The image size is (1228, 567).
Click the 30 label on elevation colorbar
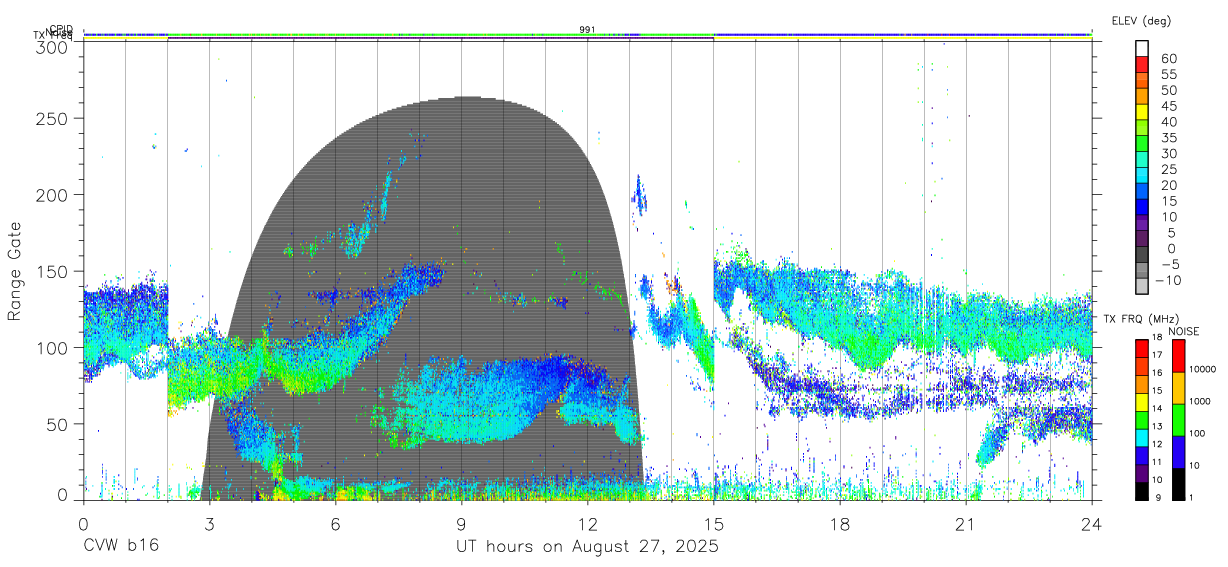click(x=1169, y=154)
